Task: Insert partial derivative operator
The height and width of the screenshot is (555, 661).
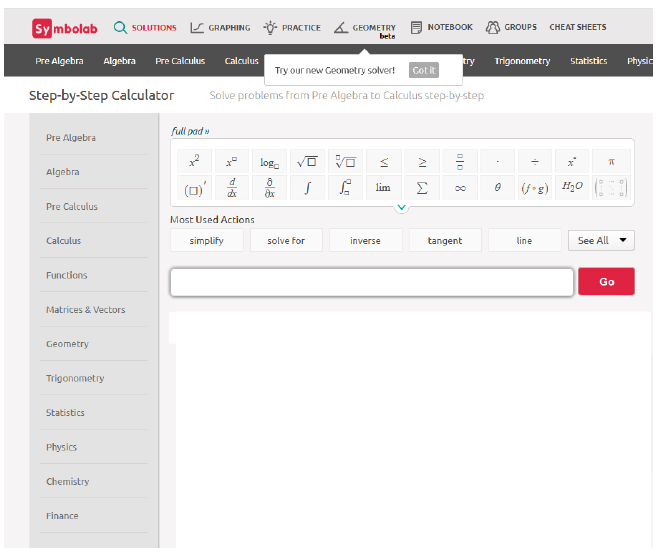Action: [x=269, y=188]
